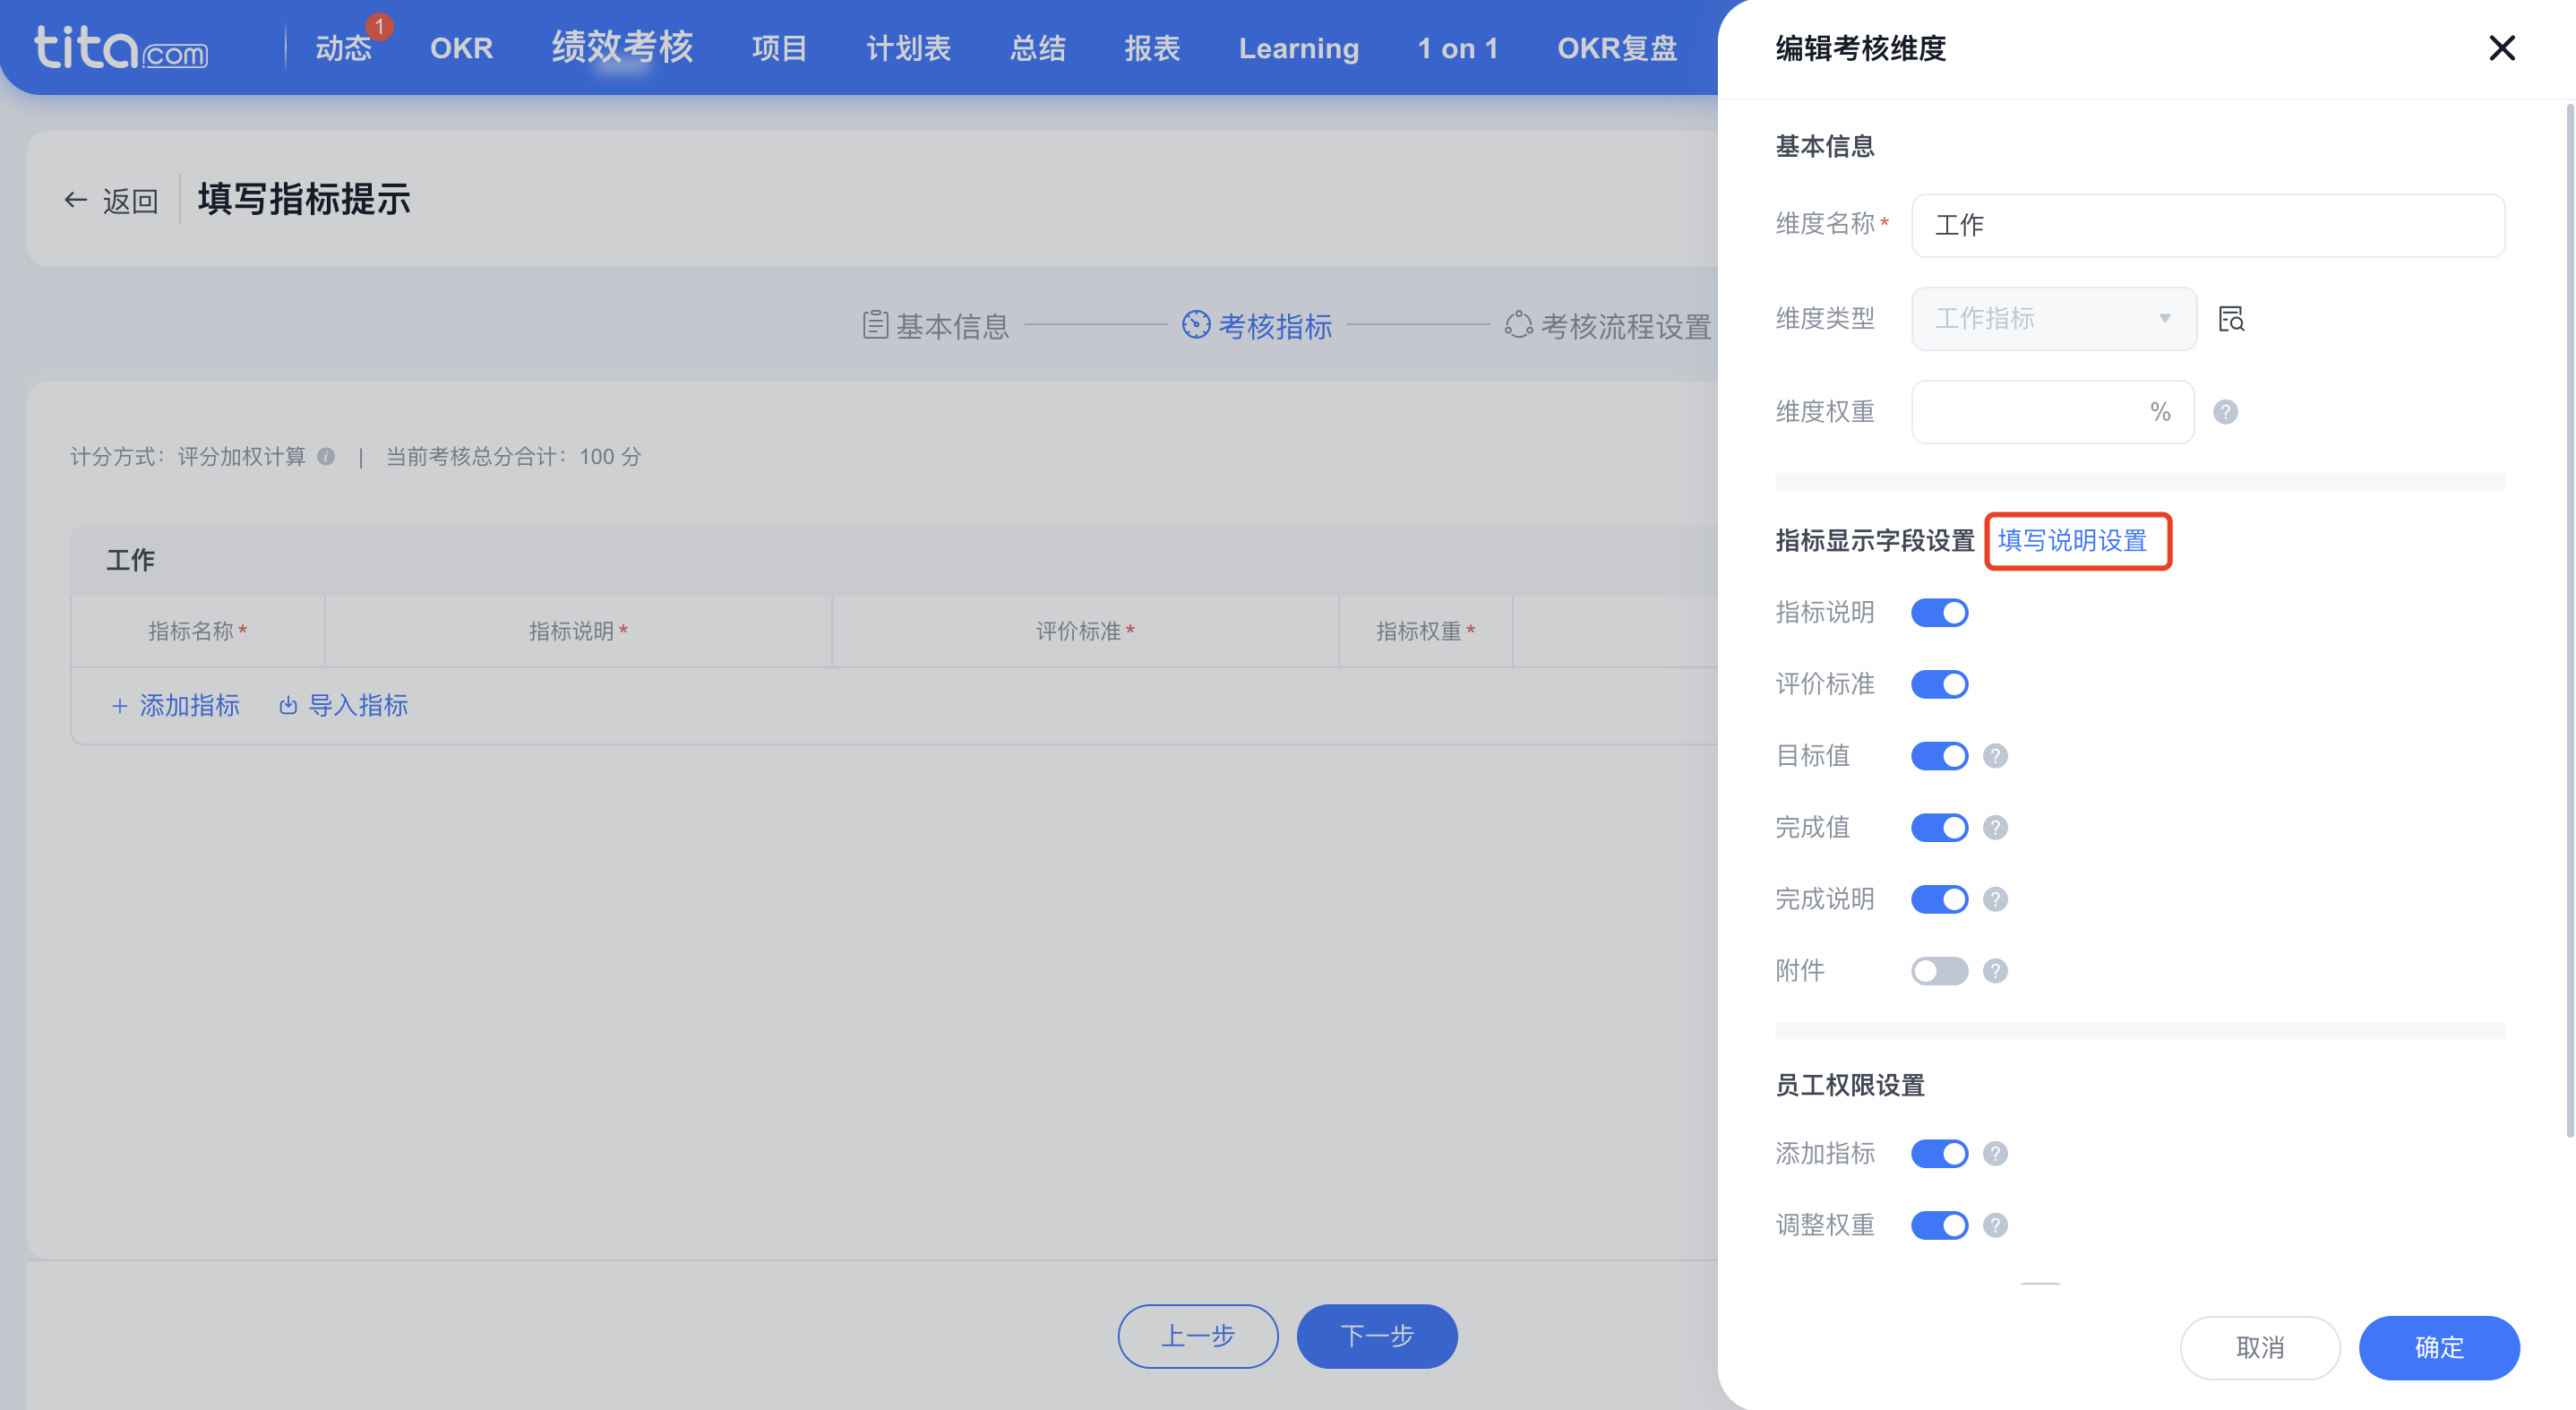Open the Learning menu

point(1298,48)
